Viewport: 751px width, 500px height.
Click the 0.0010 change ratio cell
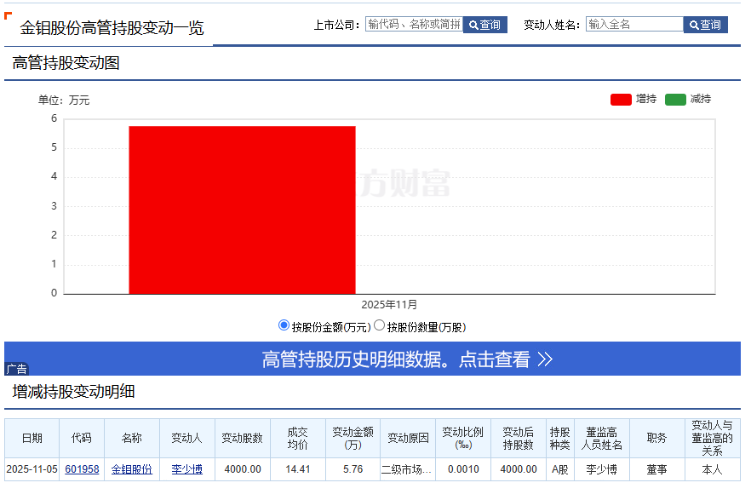[x=463, y=469]
